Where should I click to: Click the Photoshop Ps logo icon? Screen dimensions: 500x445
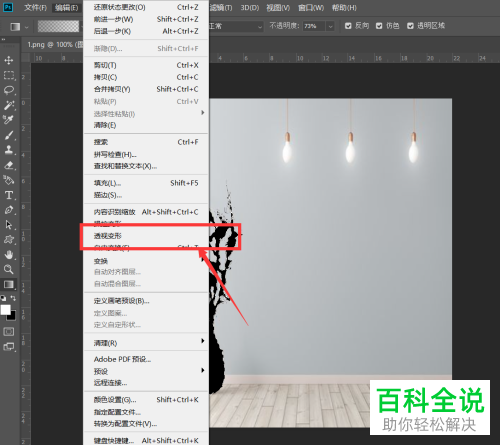pos(8,7)
